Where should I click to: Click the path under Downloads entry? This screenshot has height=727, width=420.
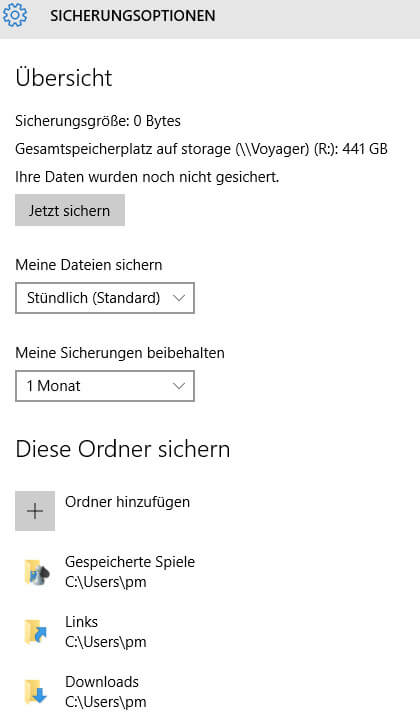[106, 701]
